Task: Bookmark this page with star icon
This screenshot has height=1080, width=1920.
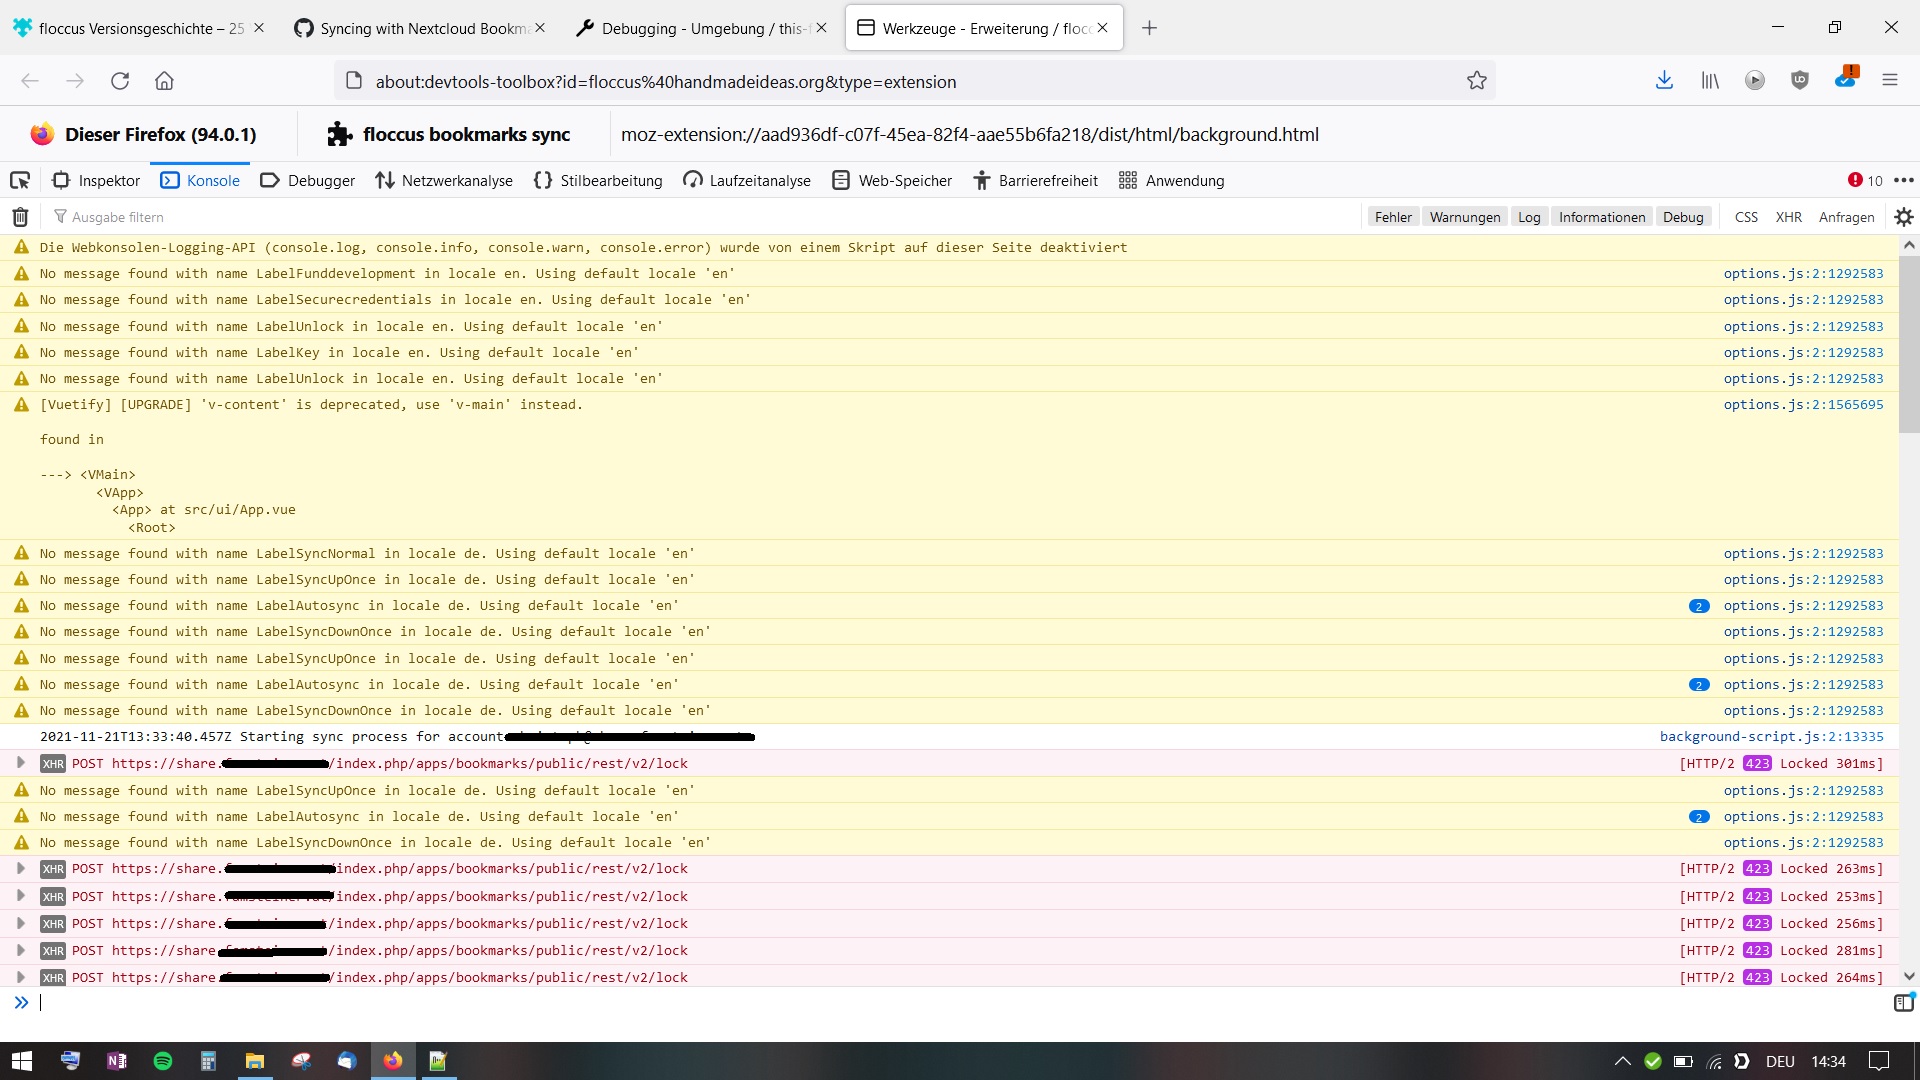Action: click(x=1476, y=81)
